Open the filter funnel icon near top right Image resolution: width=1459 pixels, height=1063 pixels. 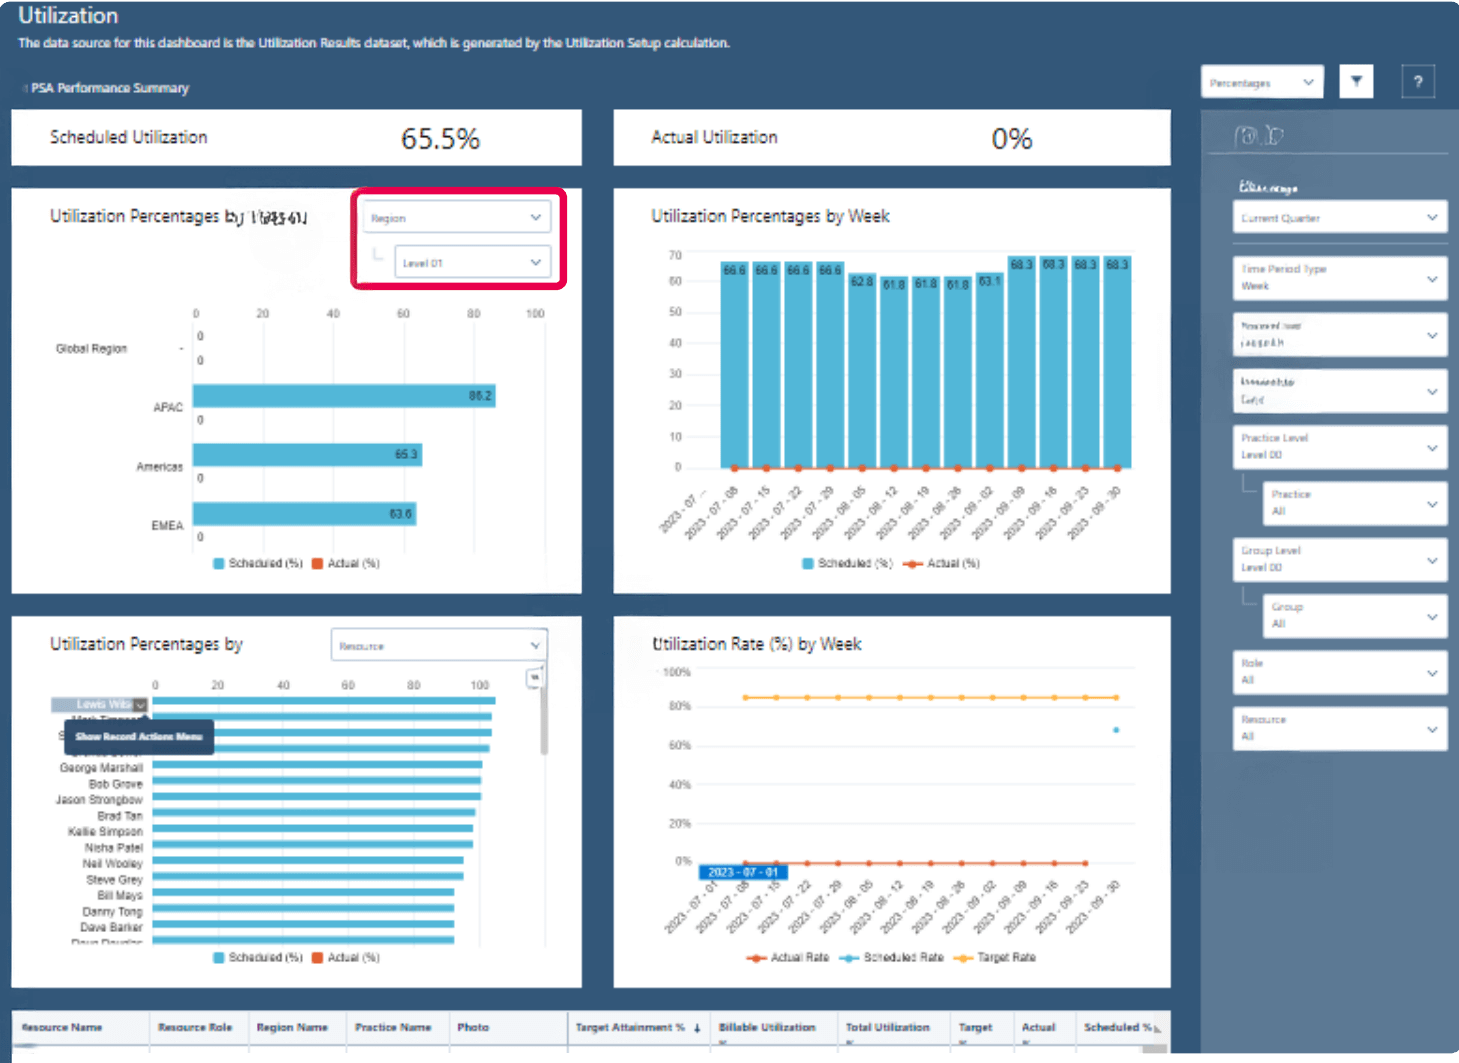(1356, 81)
